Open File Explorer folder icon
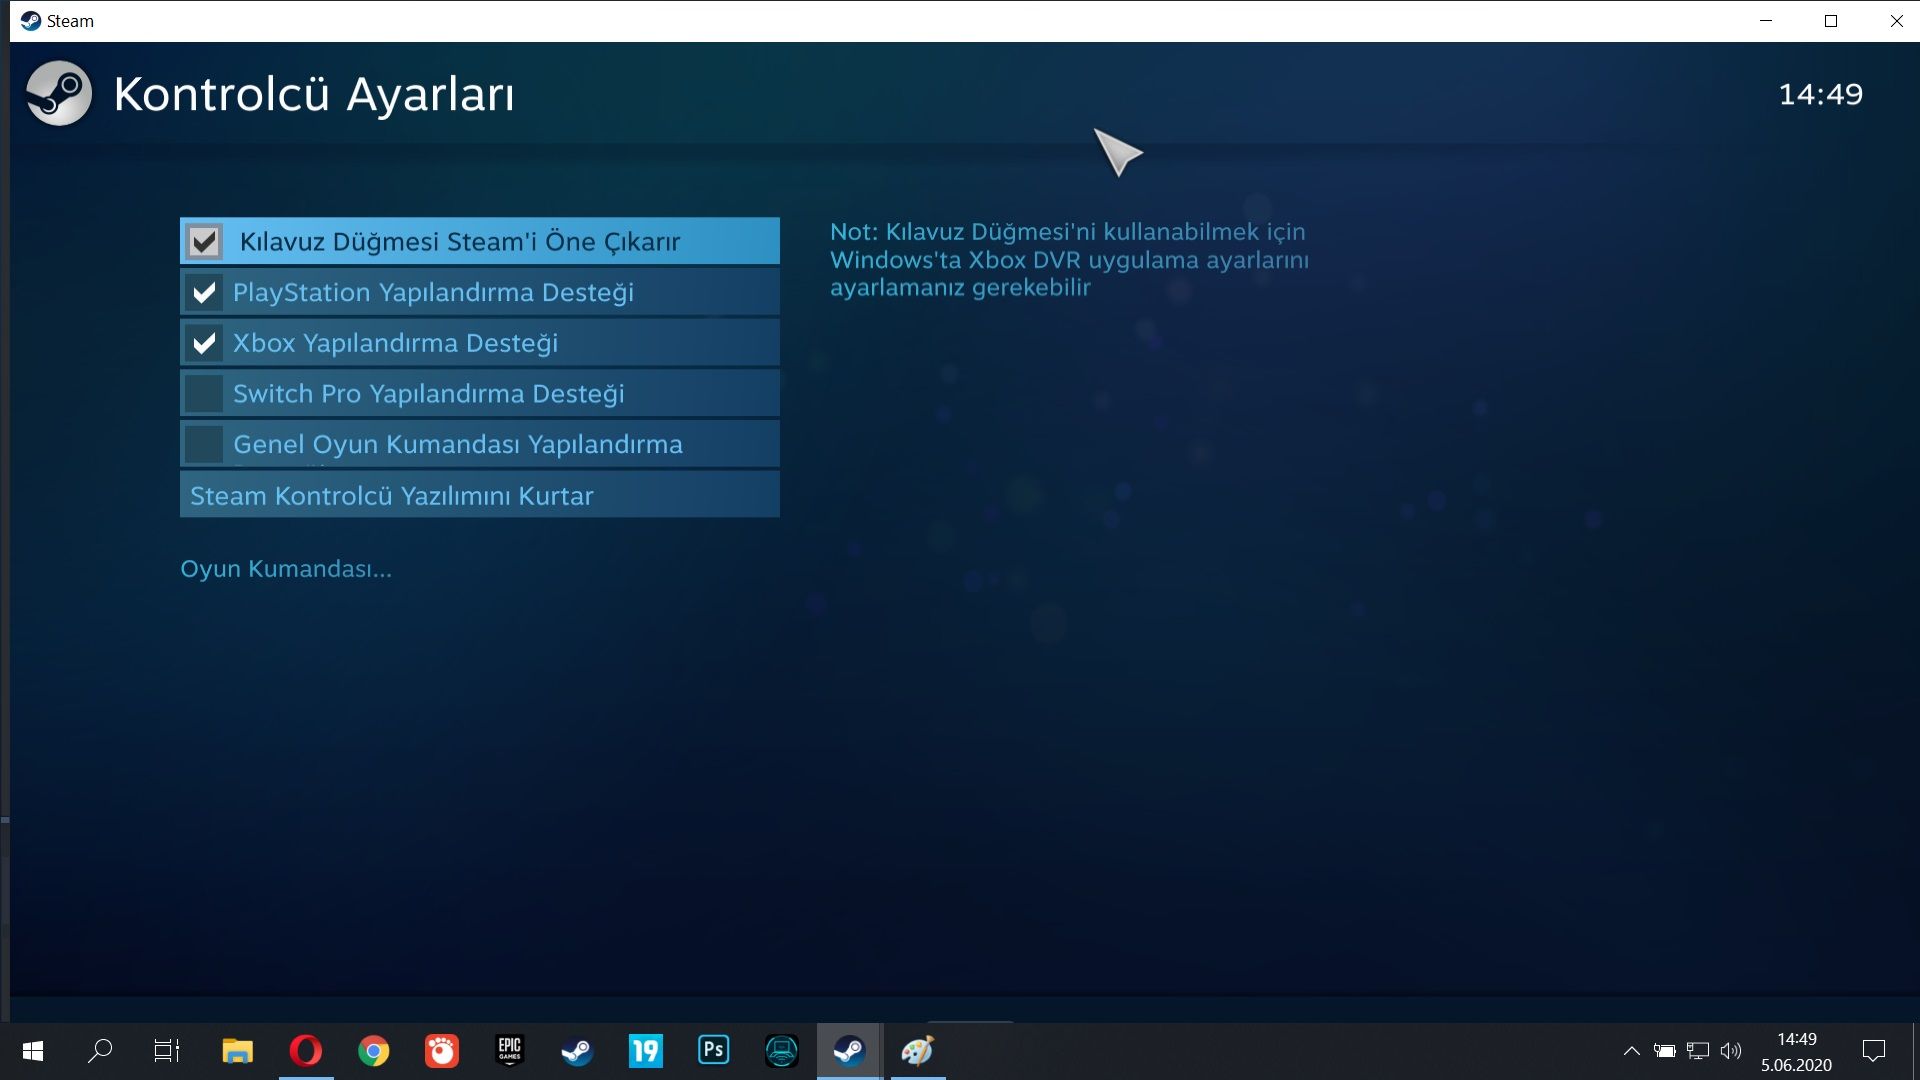Screen dimensions: 1920x1080 [237, 1051]
